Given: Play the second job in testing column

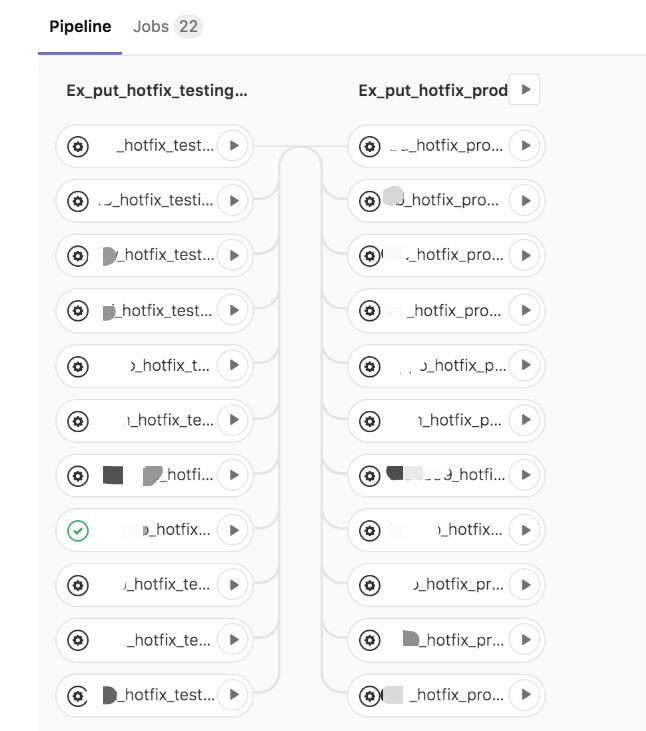Looking at the screenshot, I should [233, 201].
